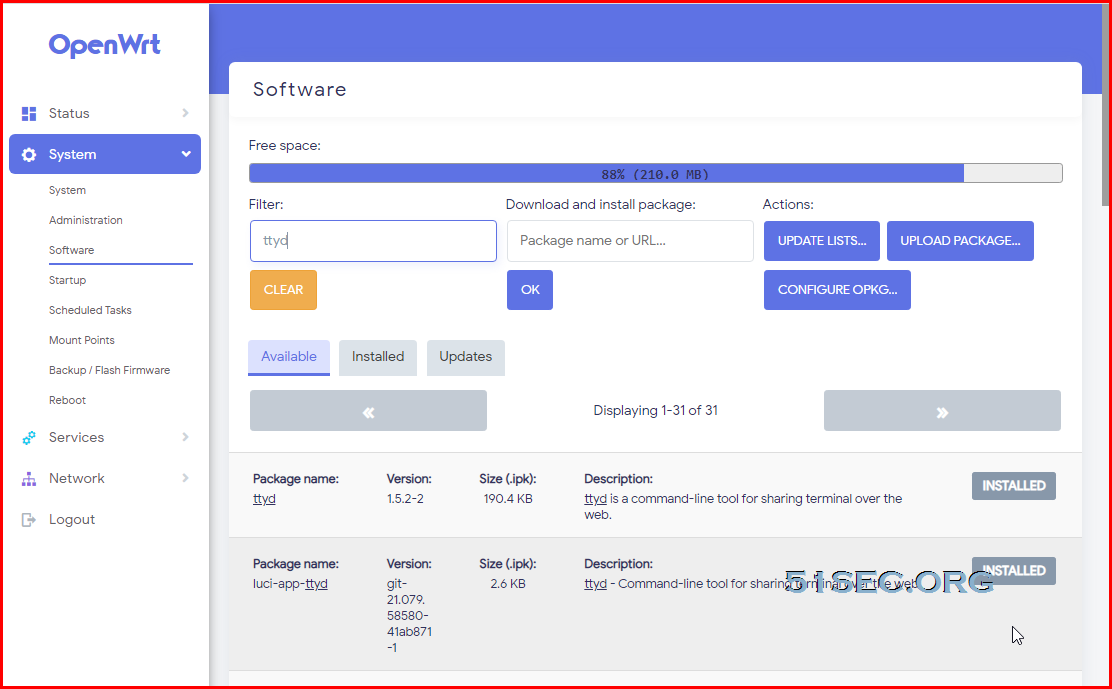The image size is (1112, 689).
Task: Click the UPLOAD PACKAGE button
Action: pos(960,241)
